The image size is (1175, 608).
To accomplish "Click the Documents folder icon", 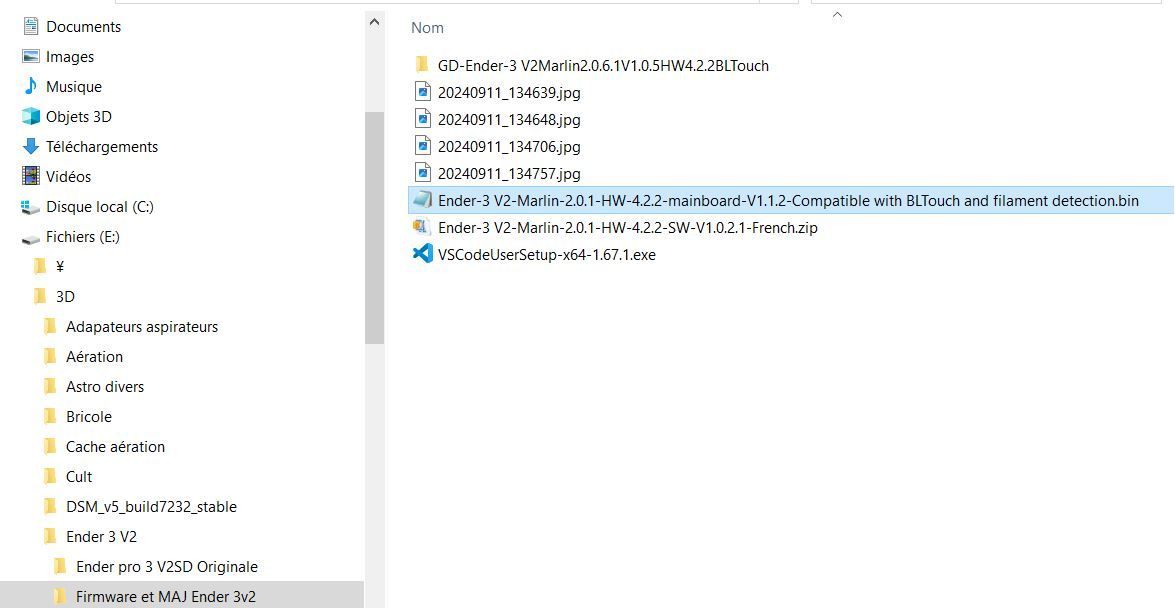I will (31, 26).
